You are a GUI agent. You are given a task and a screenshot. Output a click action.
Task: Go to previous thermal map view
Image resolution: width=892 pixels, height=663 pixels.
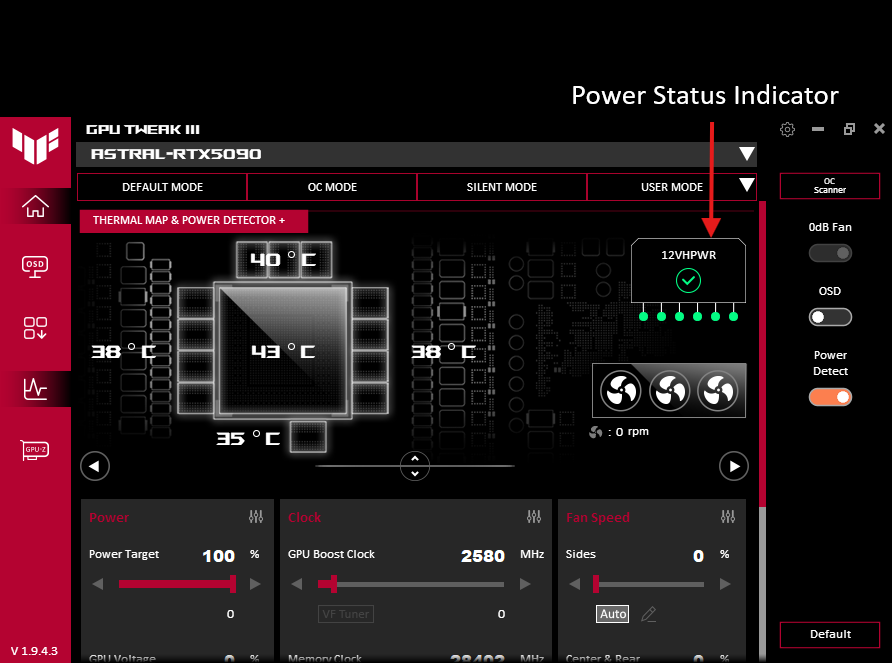click(x=95, y=466)
